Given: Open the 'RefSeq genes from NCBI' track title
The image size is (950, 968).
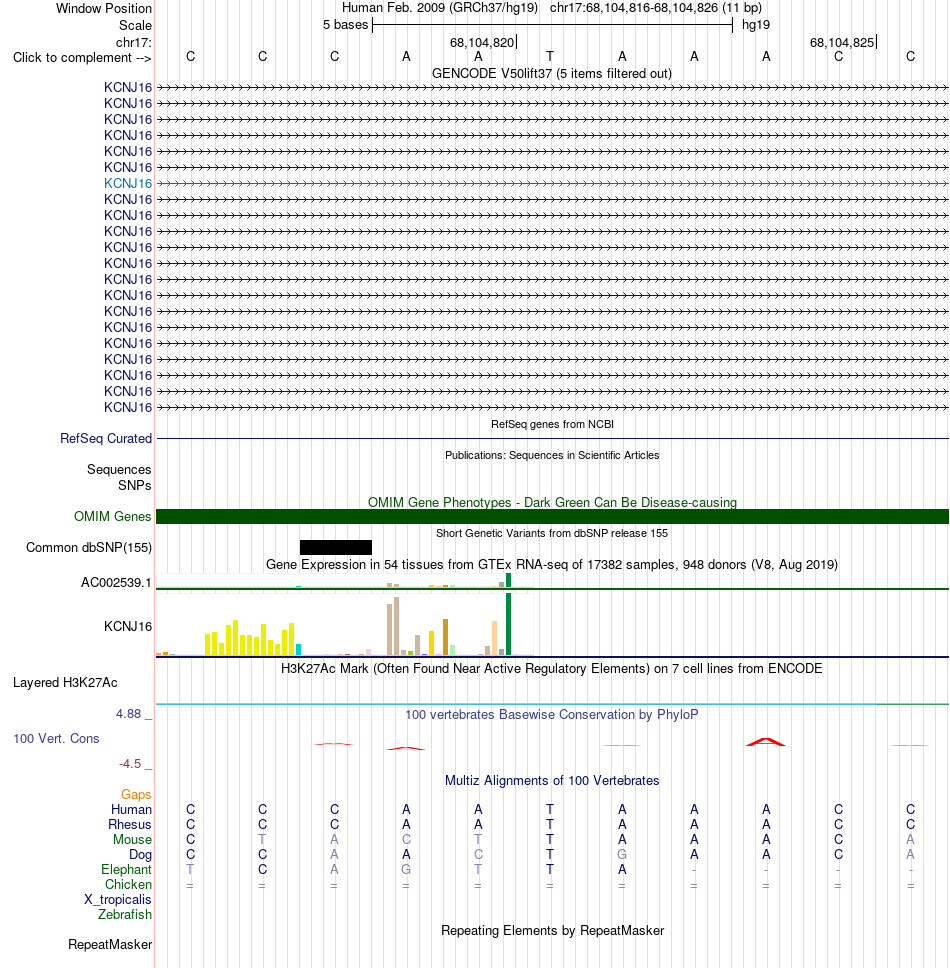Looking at the screenshot, I should (x=552, y=424).
